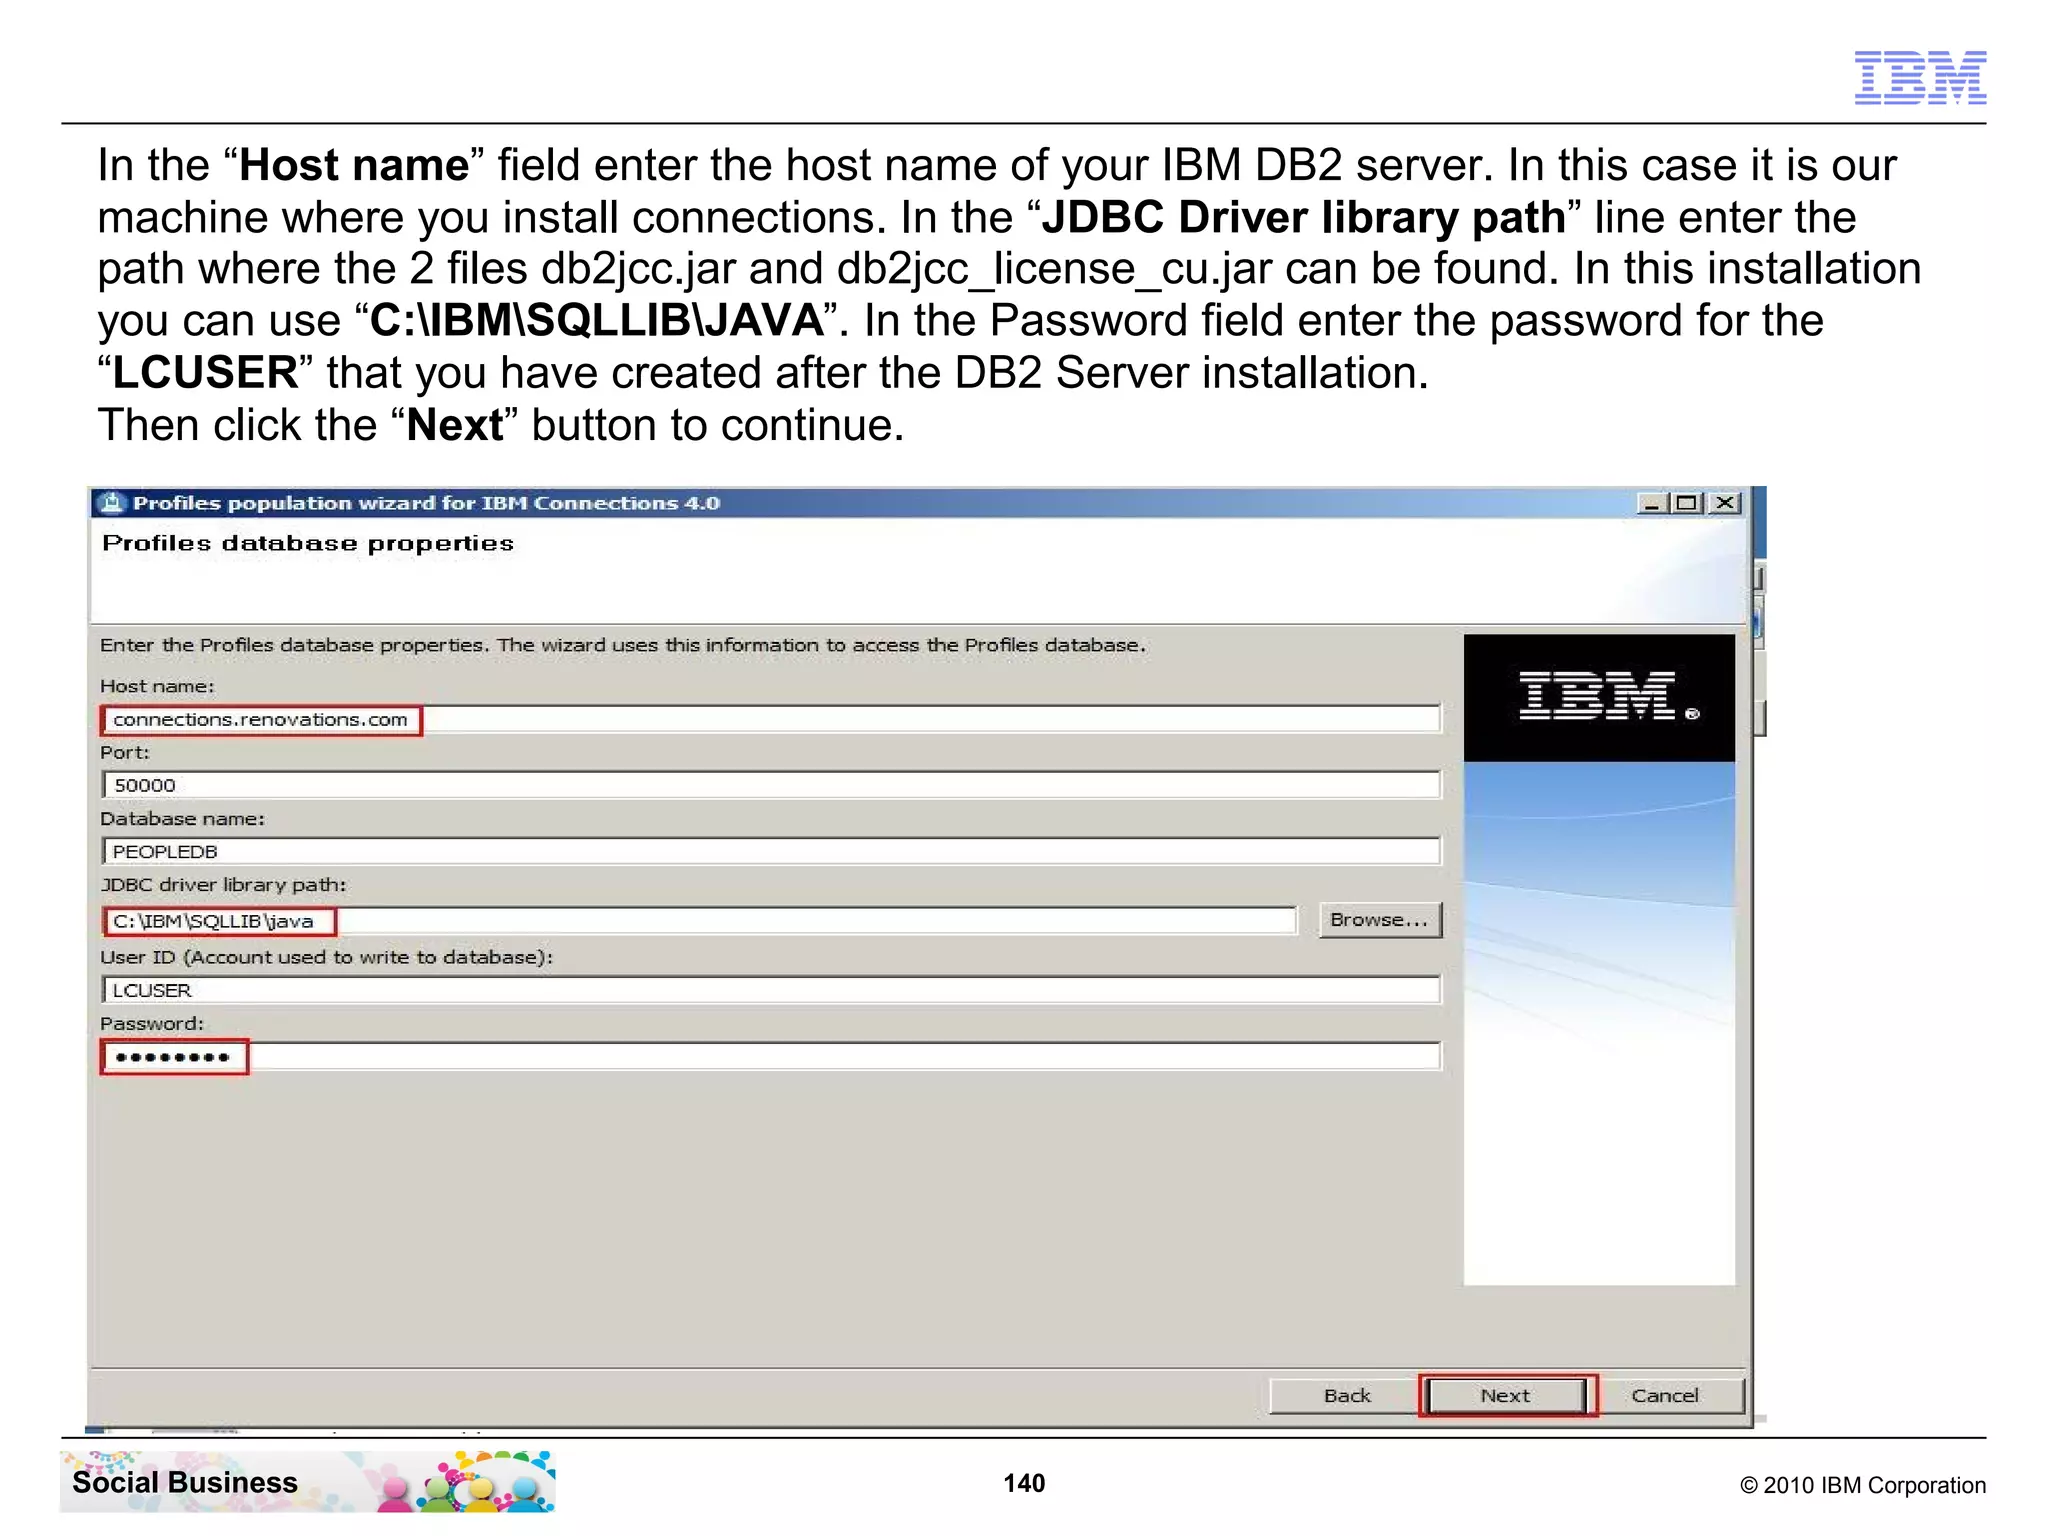Click into the Password field

coord(771,1057)
